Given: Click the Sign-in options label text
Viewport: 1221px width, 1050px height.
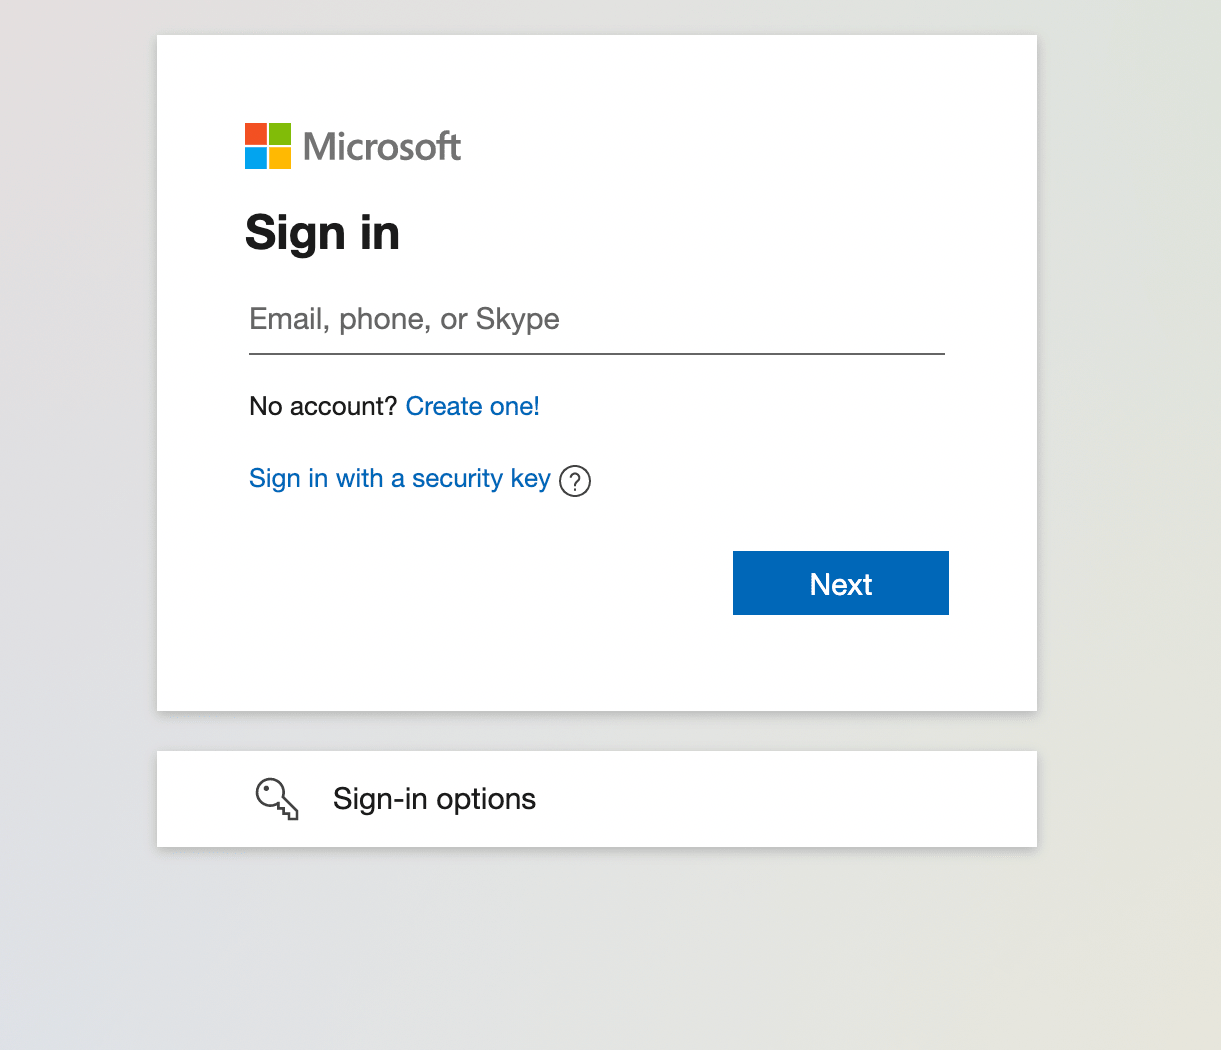Looking at the screenshot, I should point(434,799).
